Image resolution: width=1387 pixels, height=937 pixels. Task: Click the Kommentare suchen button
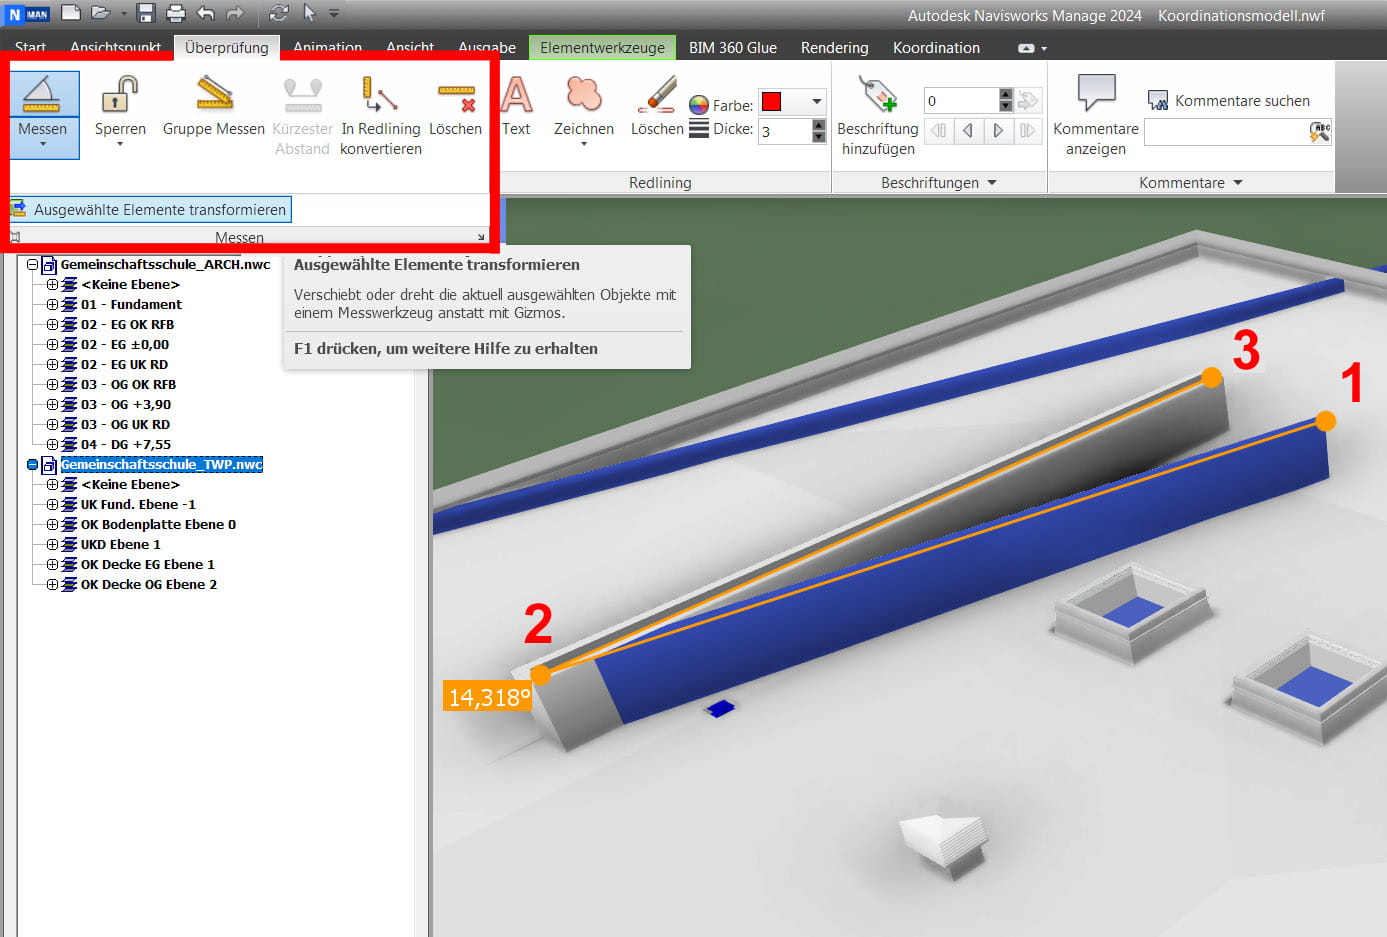click(x=1229, y=101)
